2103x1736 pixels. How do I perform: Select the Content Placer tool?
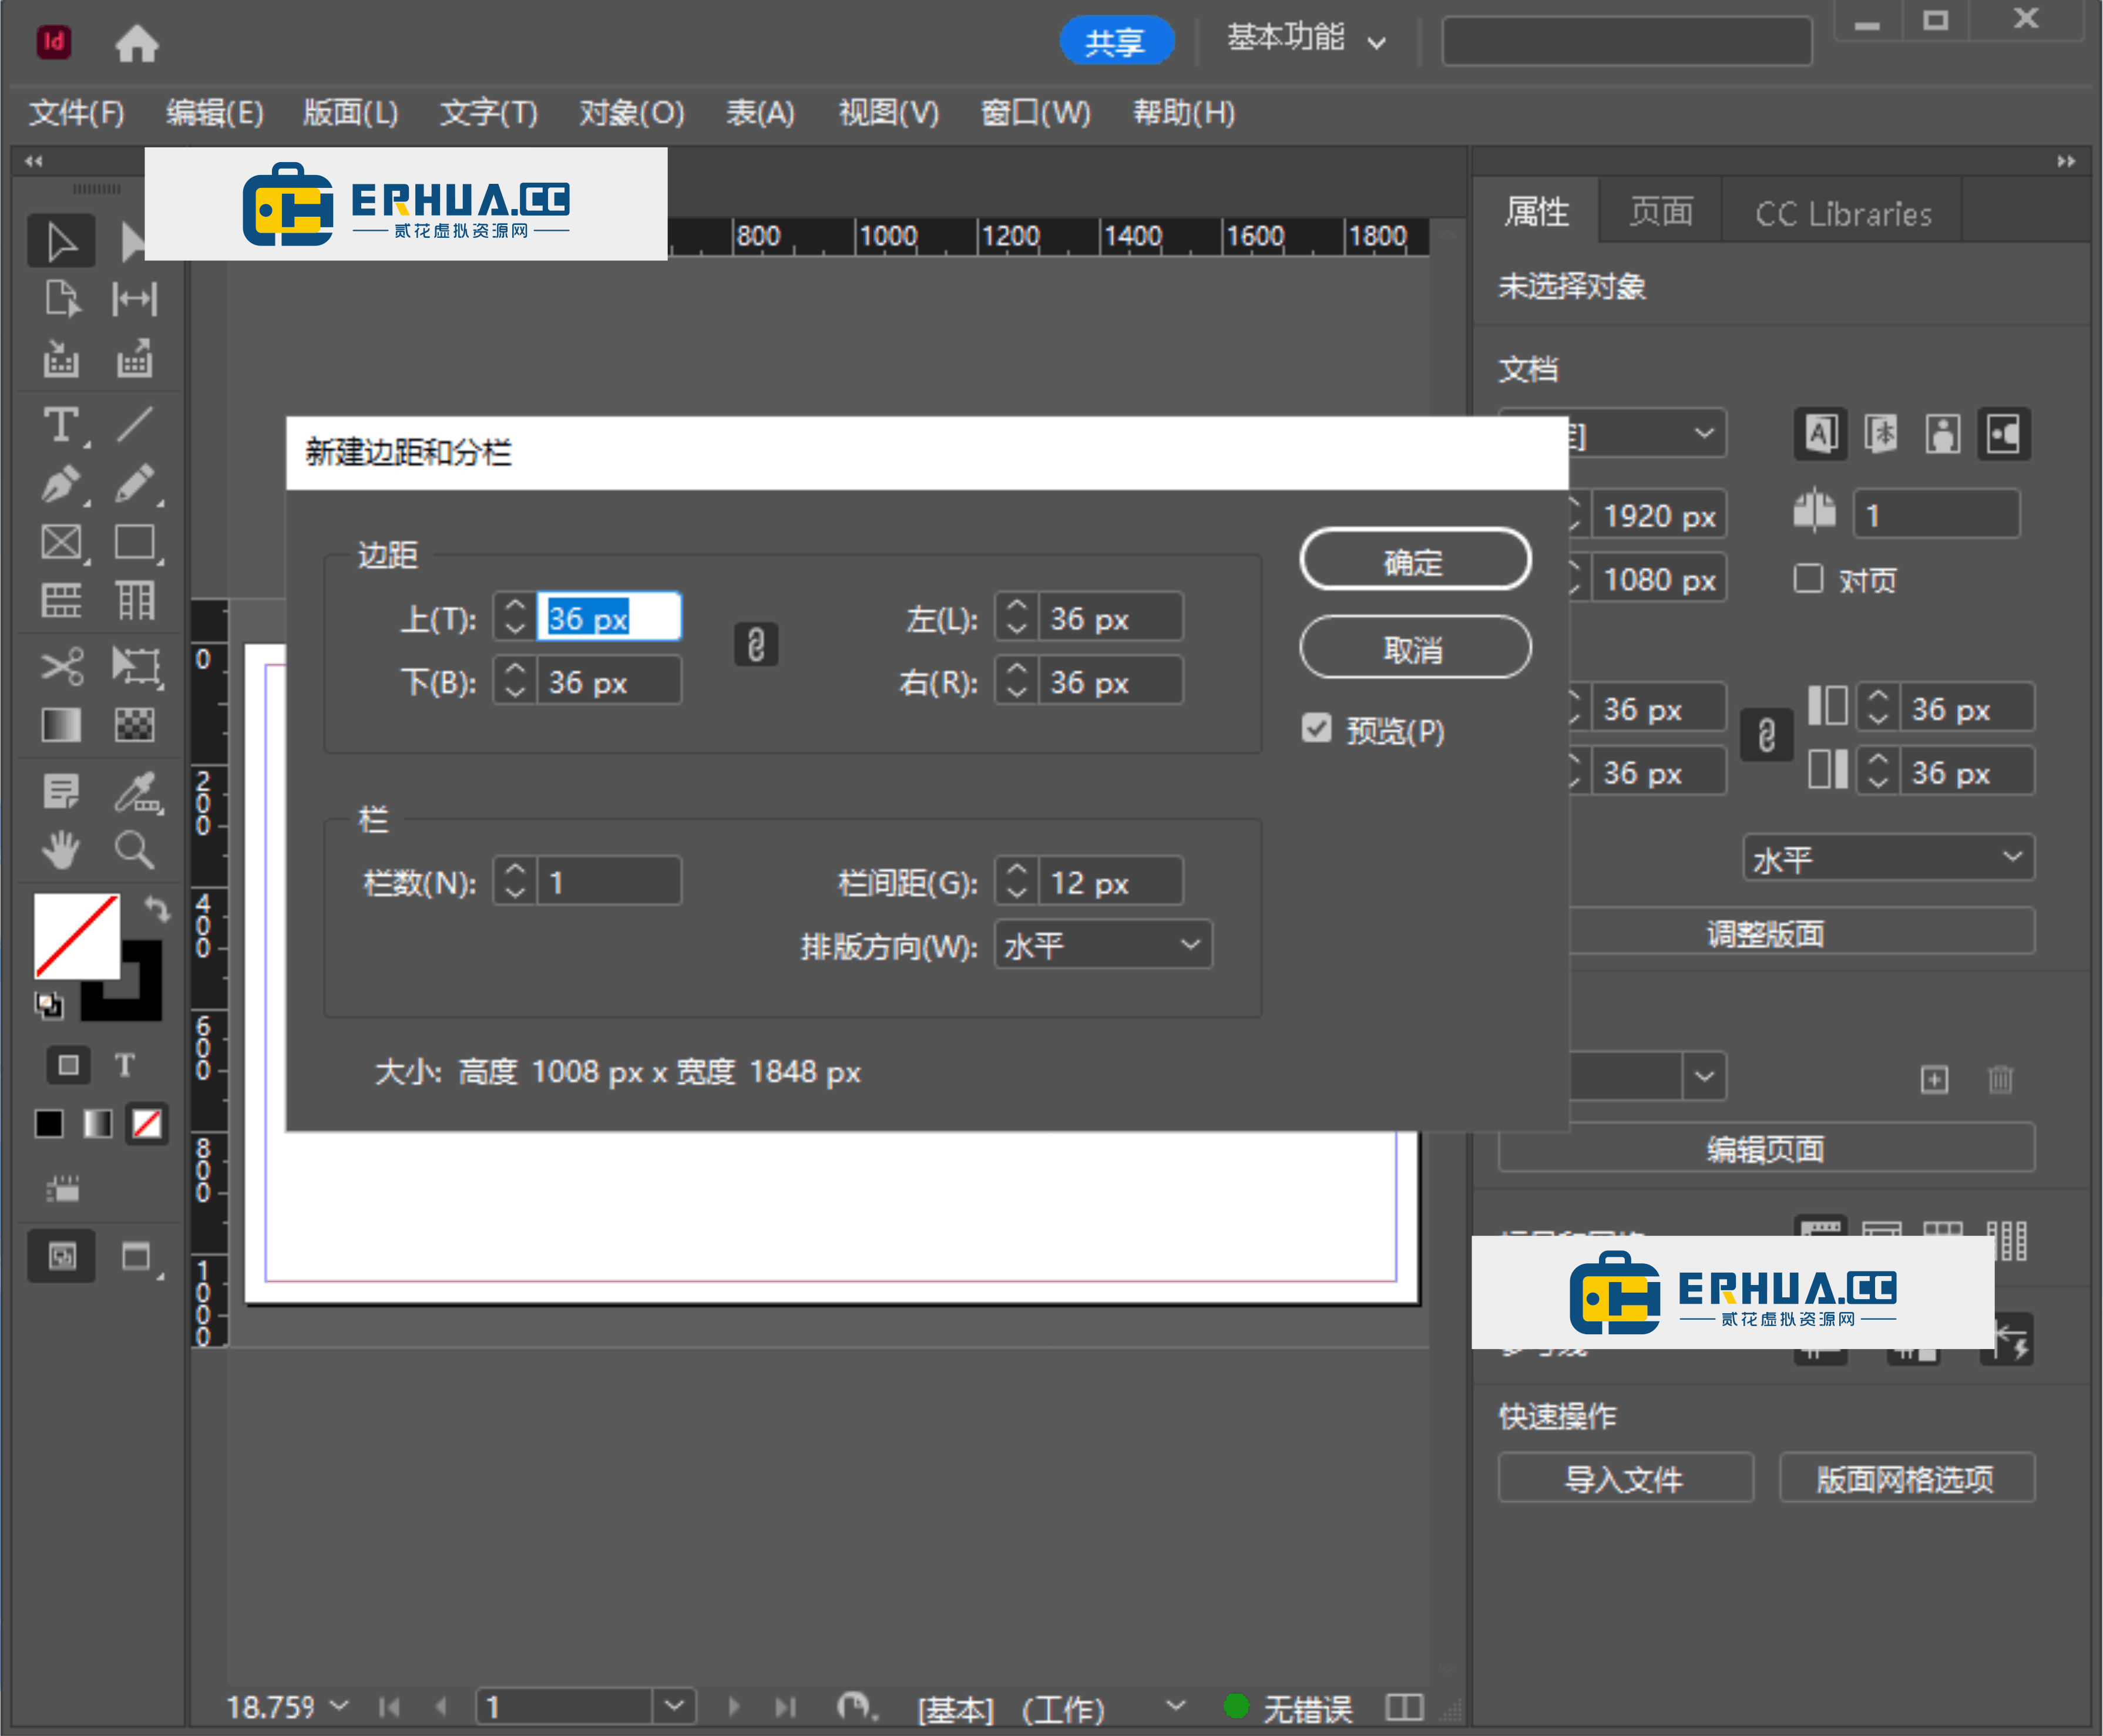coord(134,358)
